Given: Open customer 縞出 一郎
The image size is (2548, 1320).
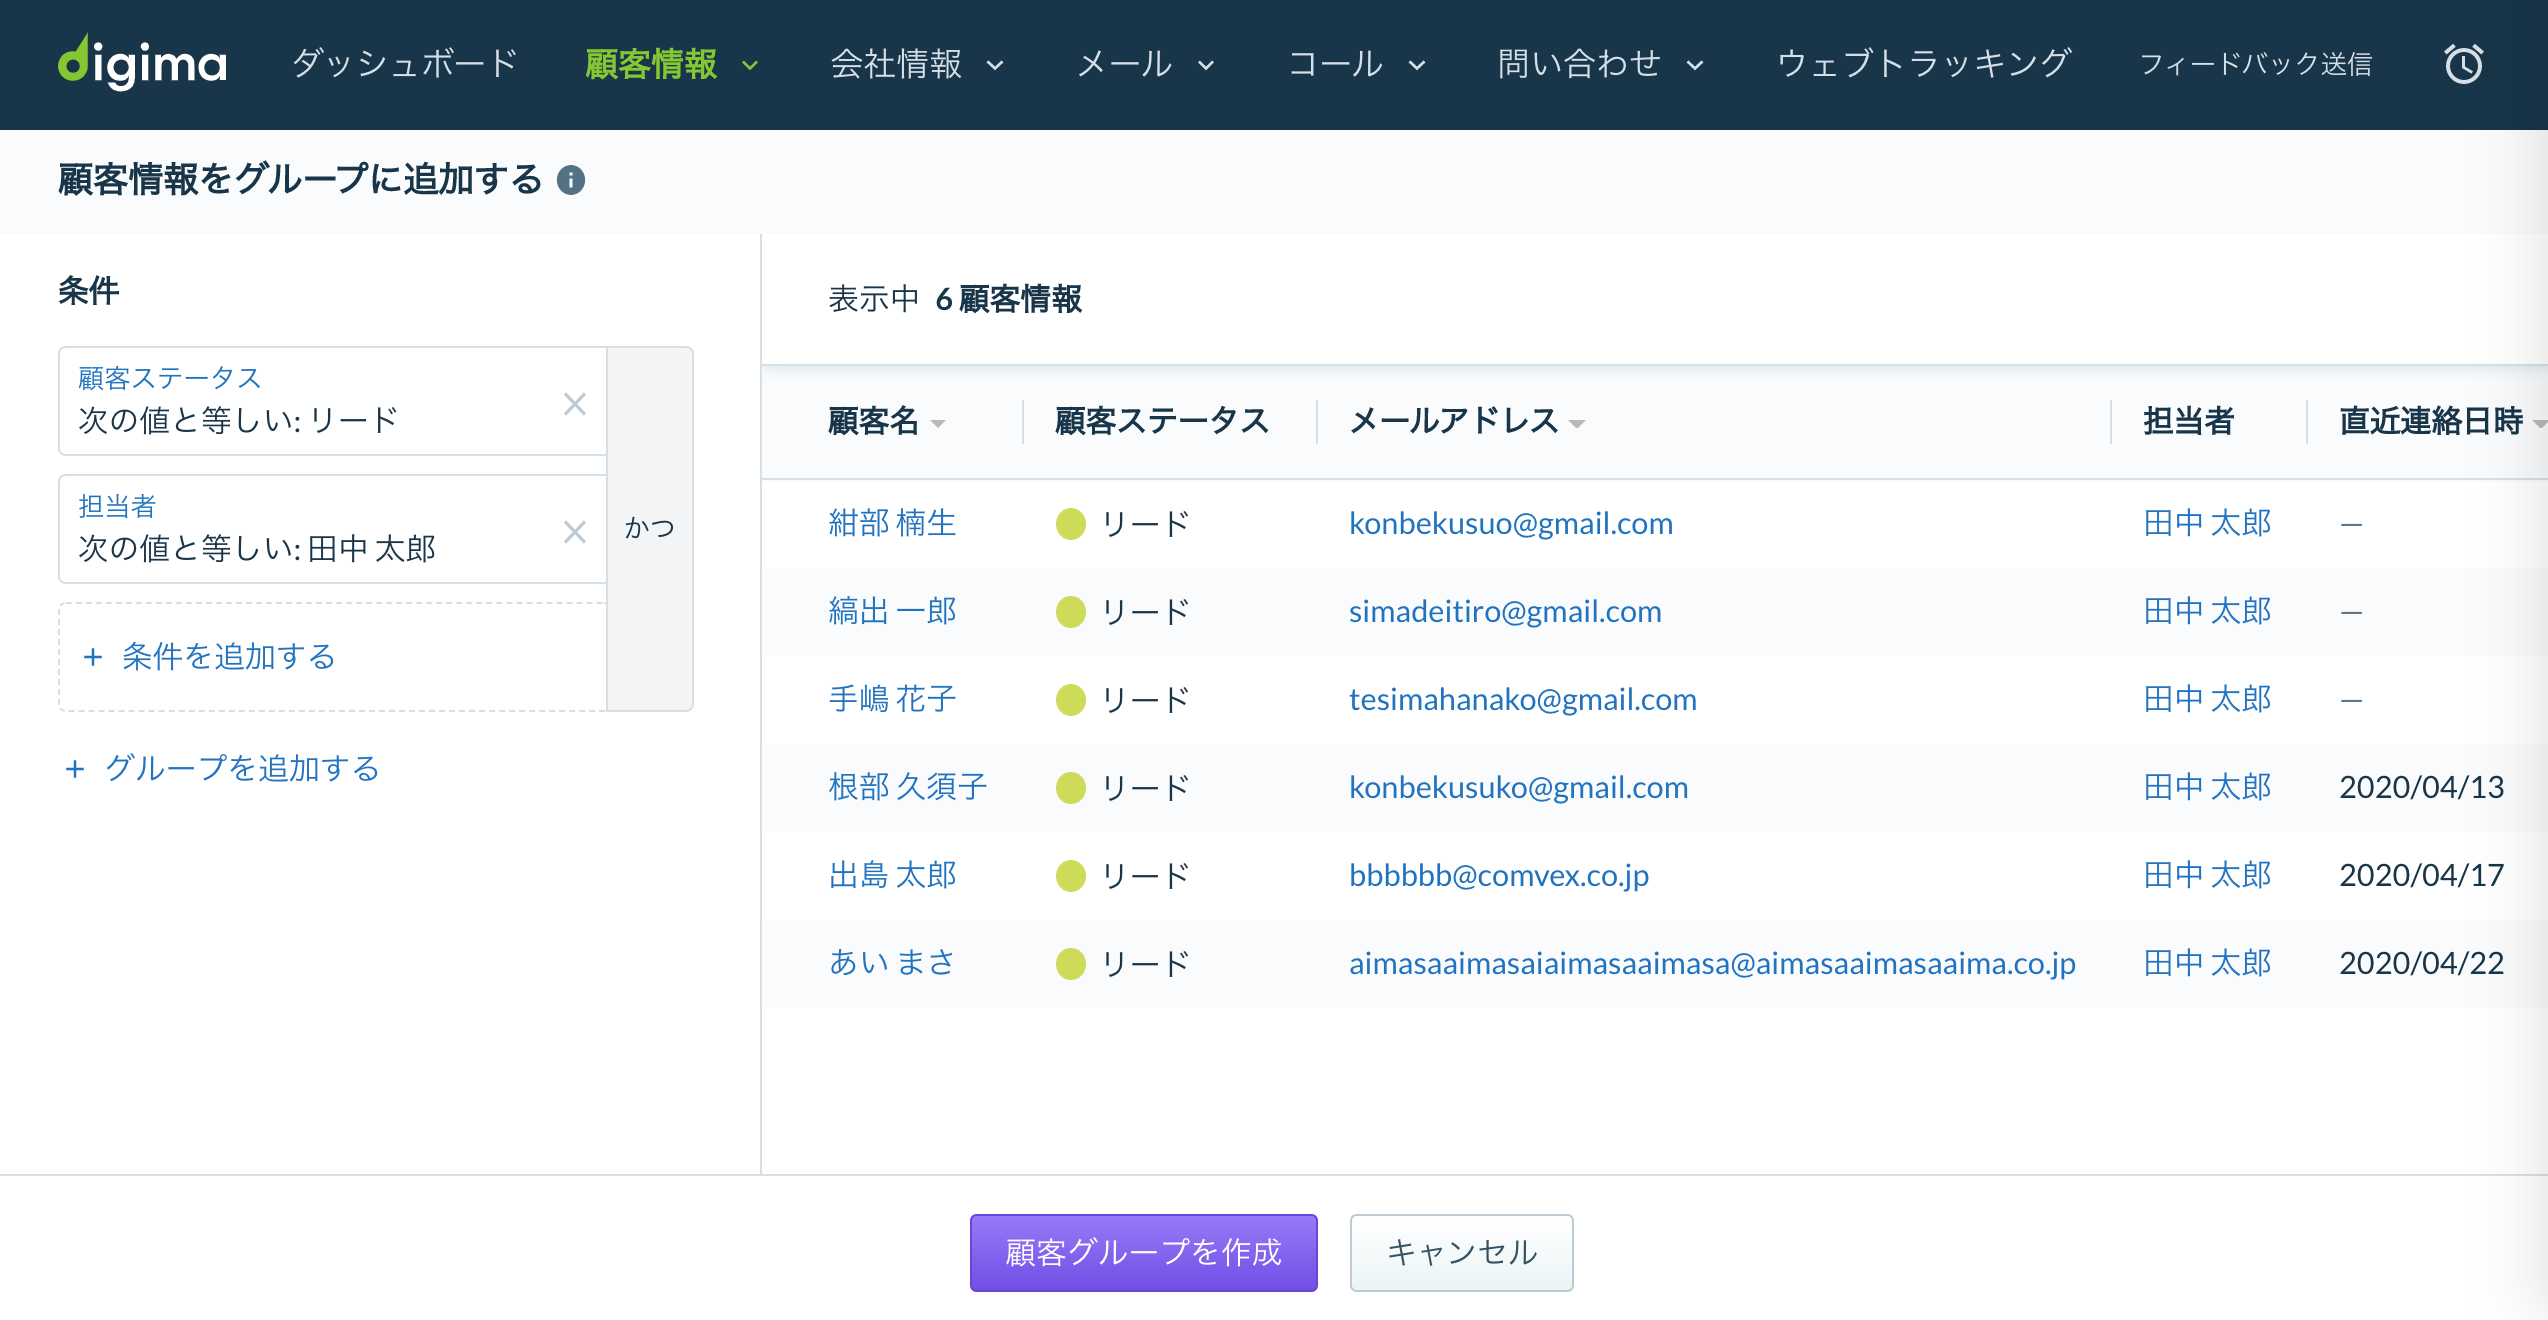Looking at the screenshot, I should click(892, 611).
